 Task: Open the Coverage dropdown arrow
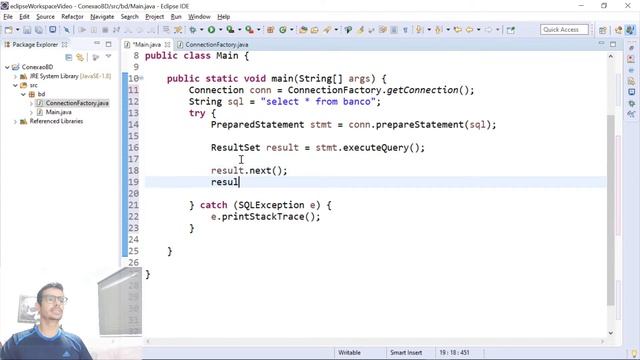(x=240, y=30)
